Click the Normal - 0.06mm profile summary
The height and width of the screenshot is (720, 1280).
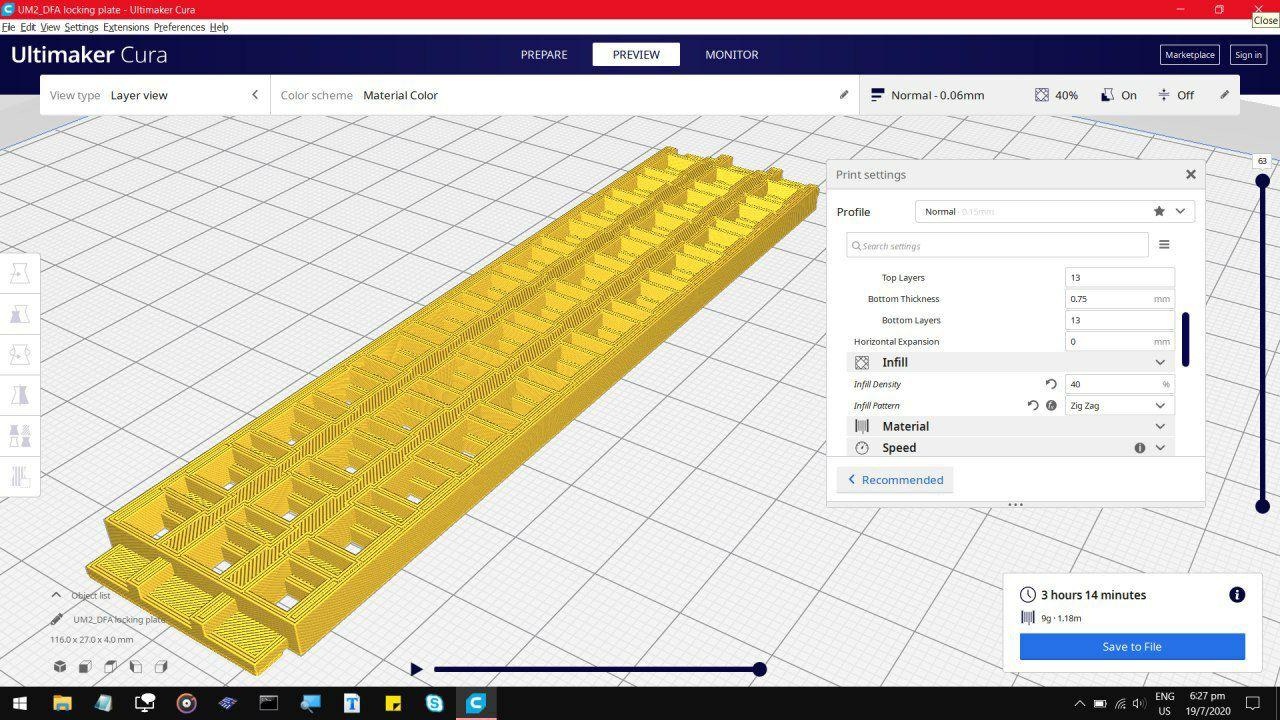click(x=927, y=95)
